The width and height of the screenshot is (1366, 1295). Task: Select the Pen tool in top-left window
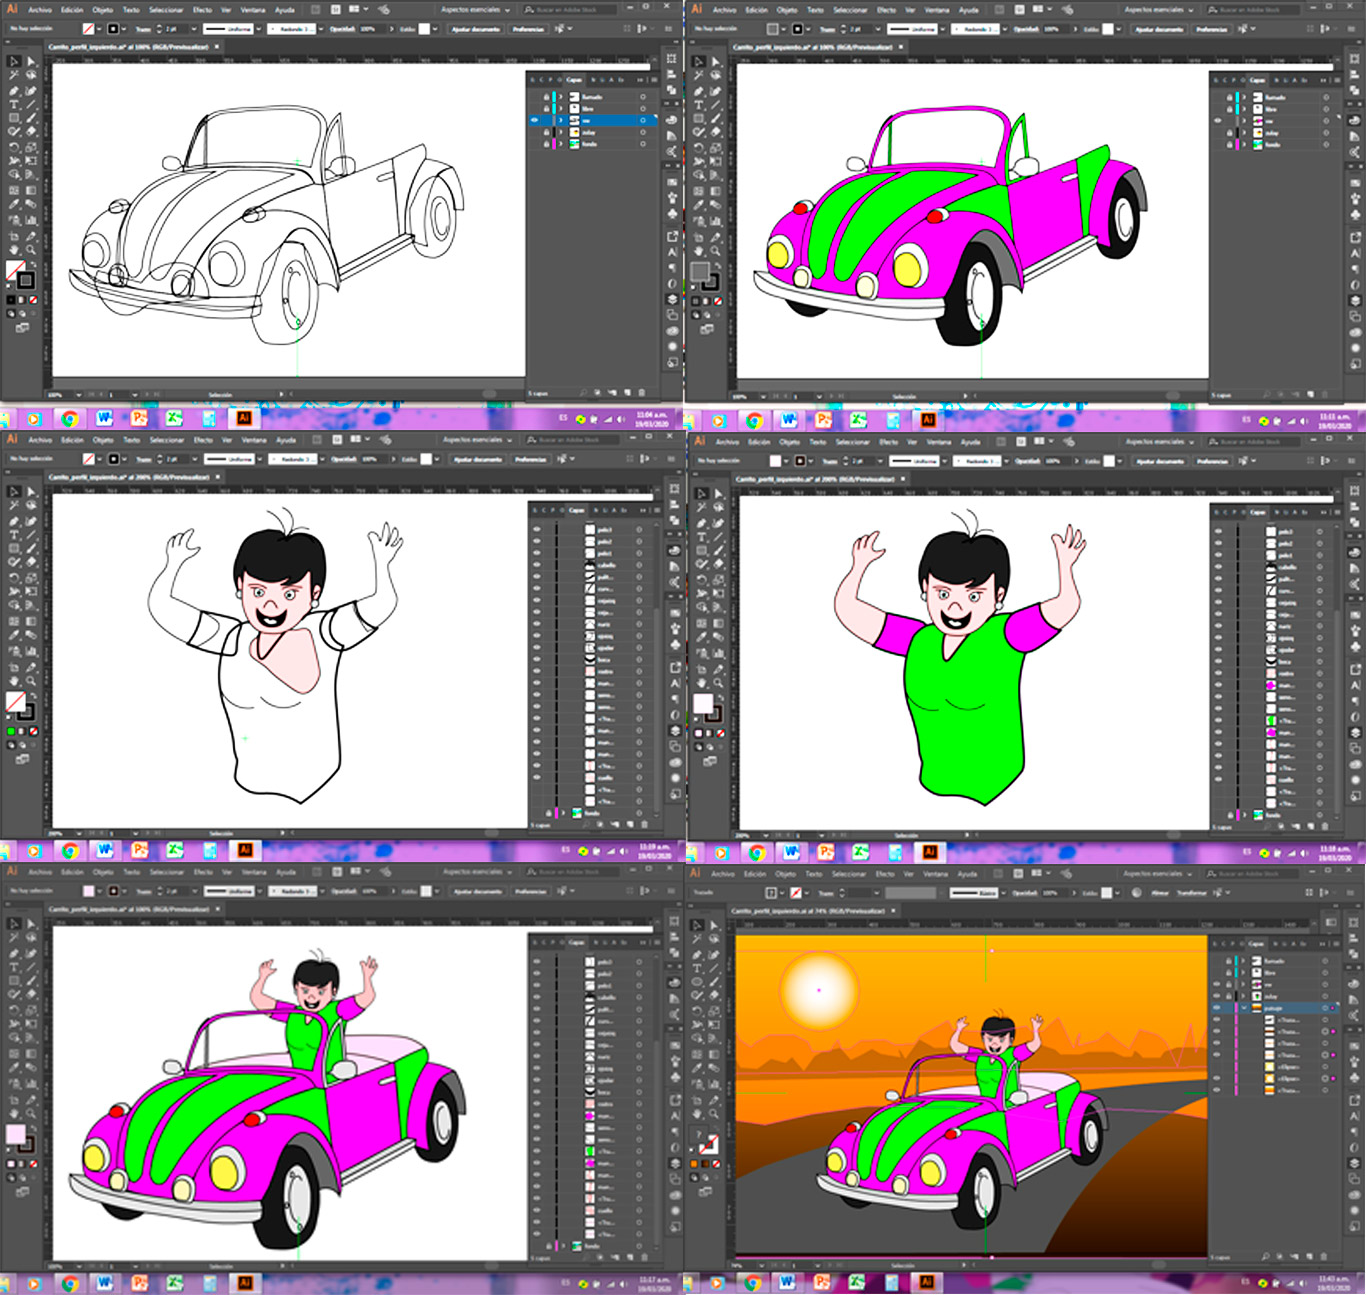14,90
